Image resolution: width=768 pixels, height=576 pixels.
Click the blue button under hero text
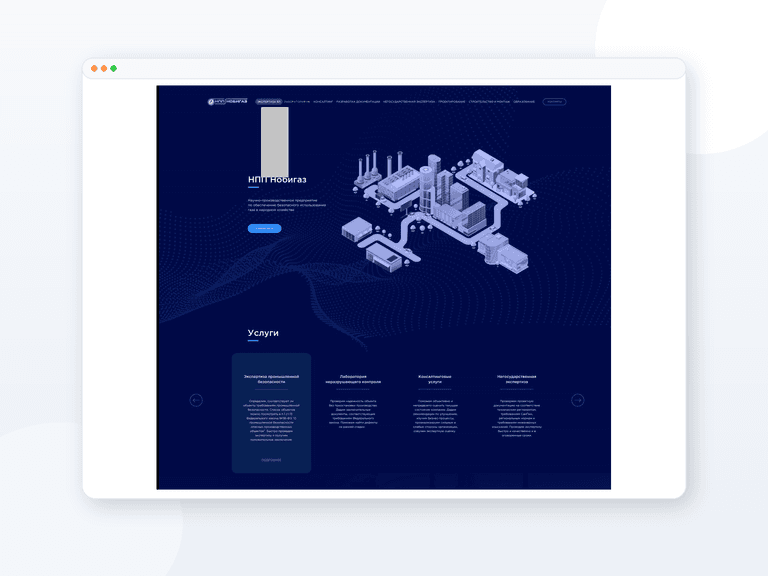tap(264, 228)
